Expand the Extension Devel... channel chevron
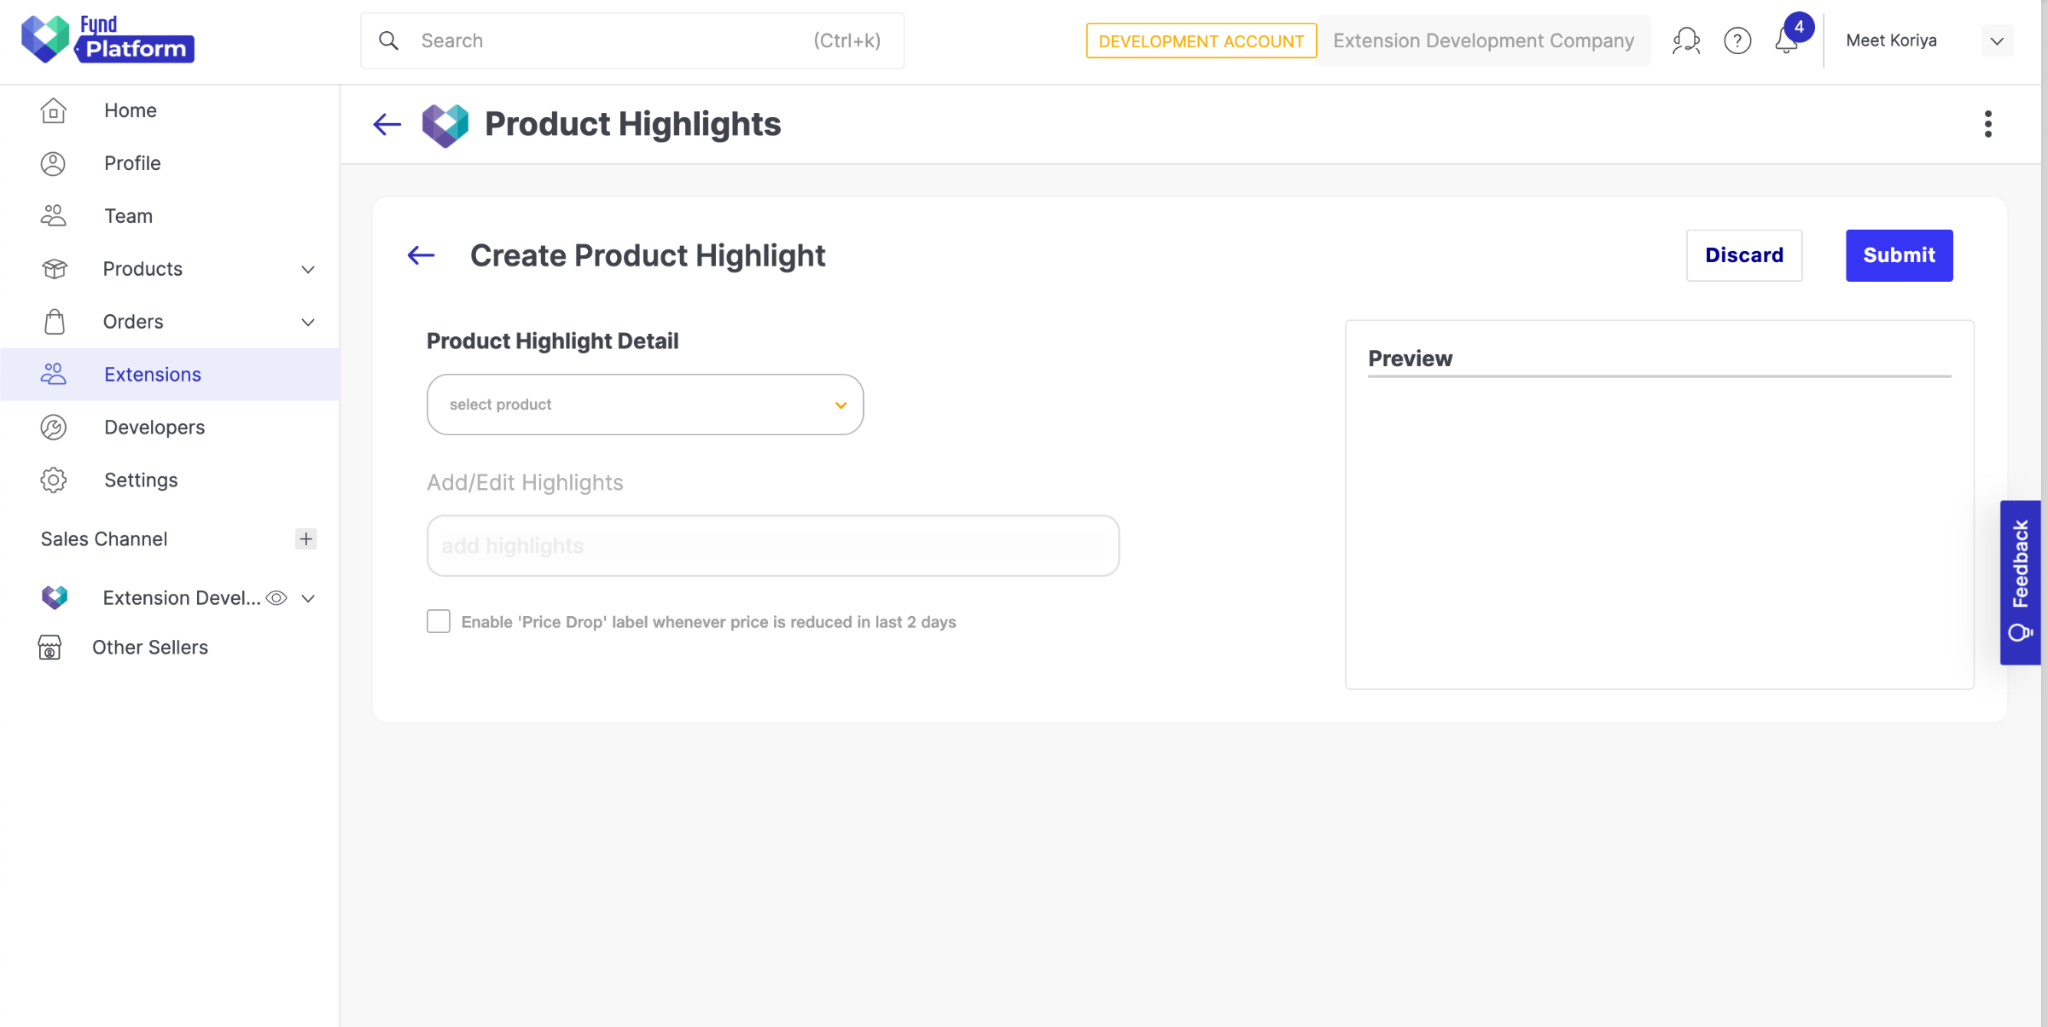This screenshot has height=1027, width=2048. pyautogui.click(x=308, y=598)
